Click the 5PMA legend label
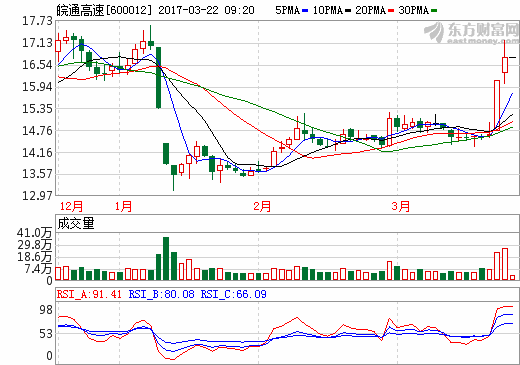The image size is (520, 365). click(288, 10)
